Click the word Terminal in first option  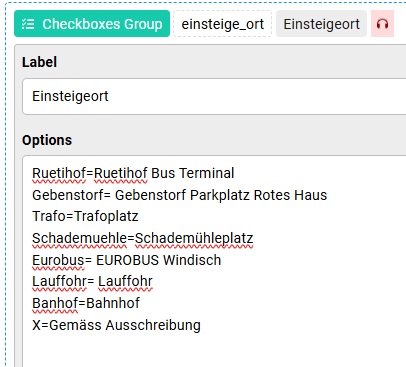207,173
